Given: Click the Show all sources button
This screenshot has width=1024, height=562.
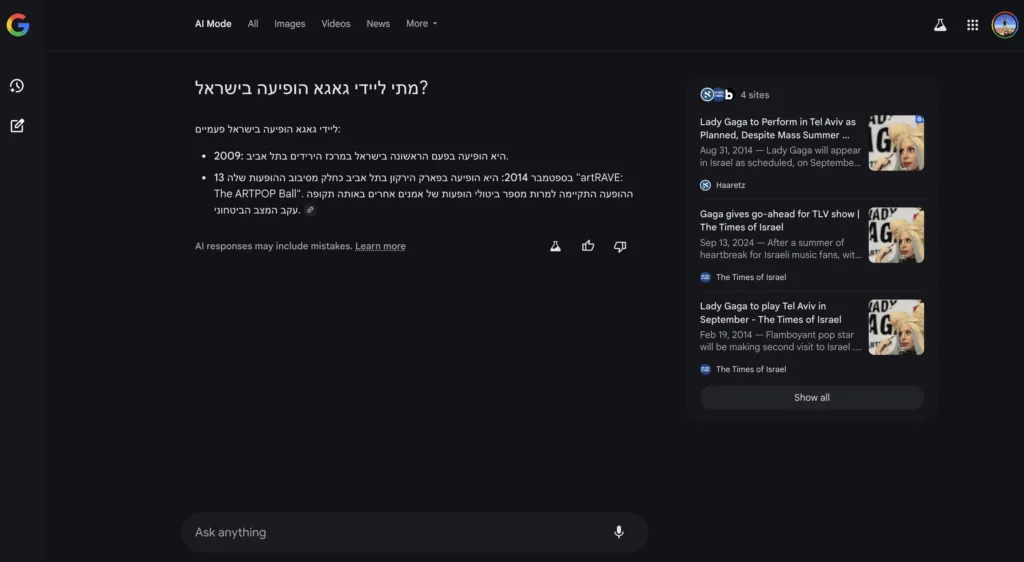Looking at the screenshot, I should pyautogui.click(x=812, y=398).
